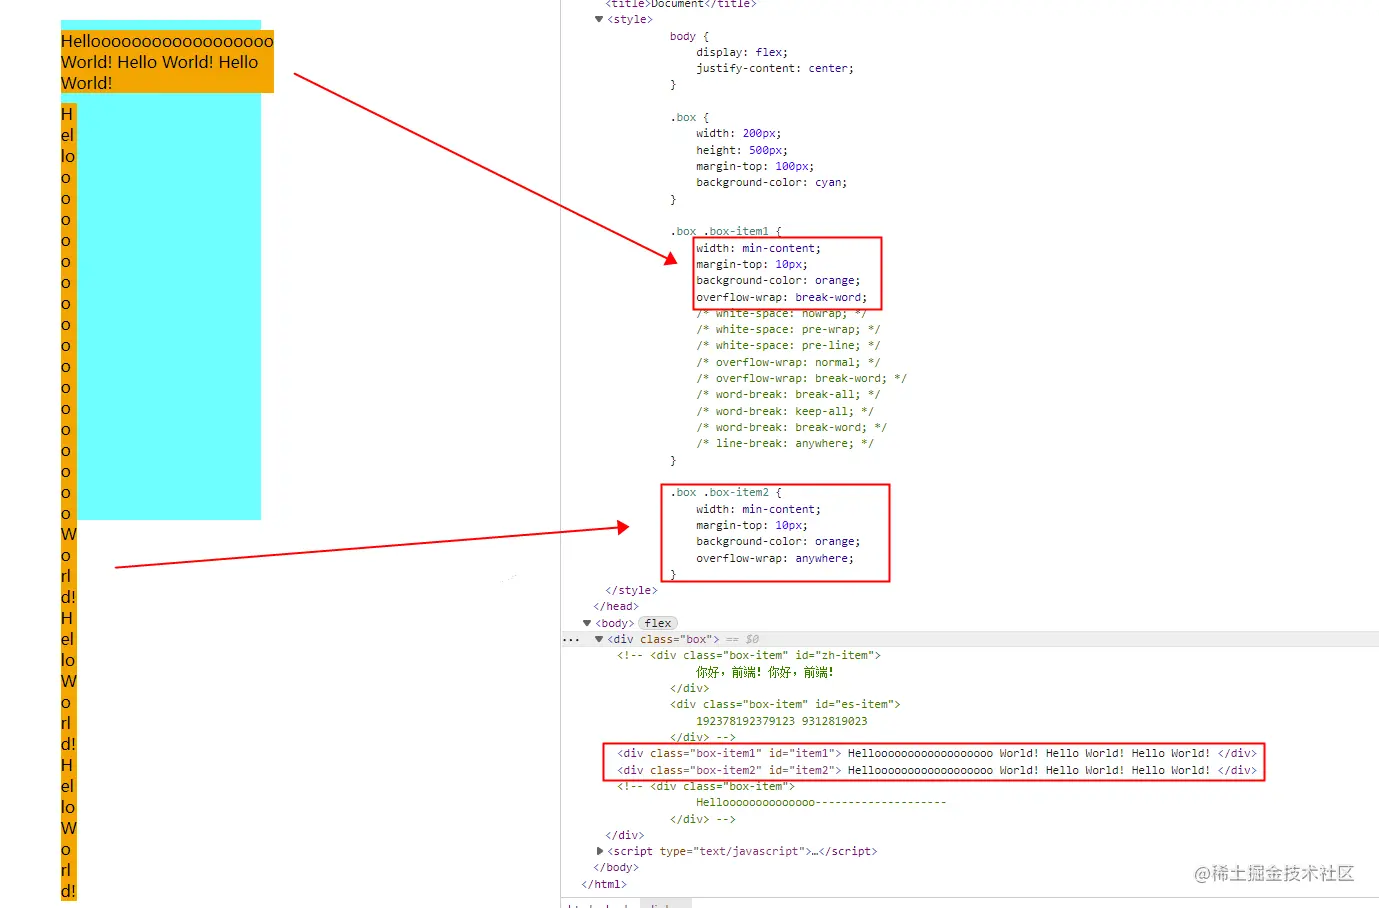Click the ".box {" selector line
1379x908 pixels.
pyautogui.click(x=689, y=117)
